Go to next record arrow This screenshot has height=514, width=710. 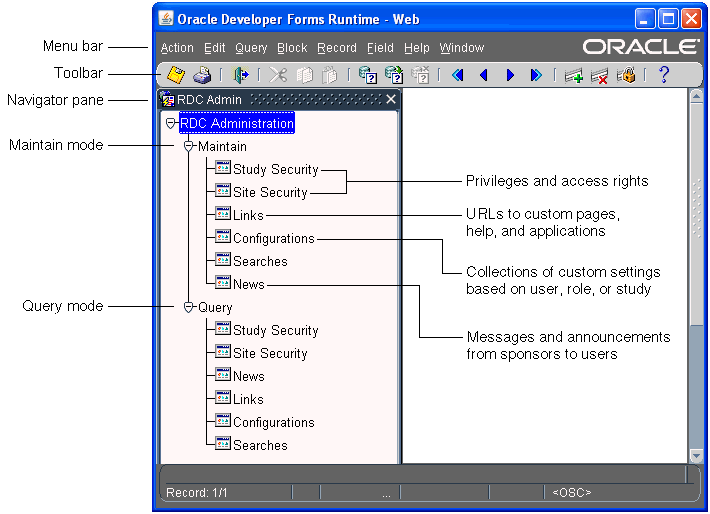[510, 75]
